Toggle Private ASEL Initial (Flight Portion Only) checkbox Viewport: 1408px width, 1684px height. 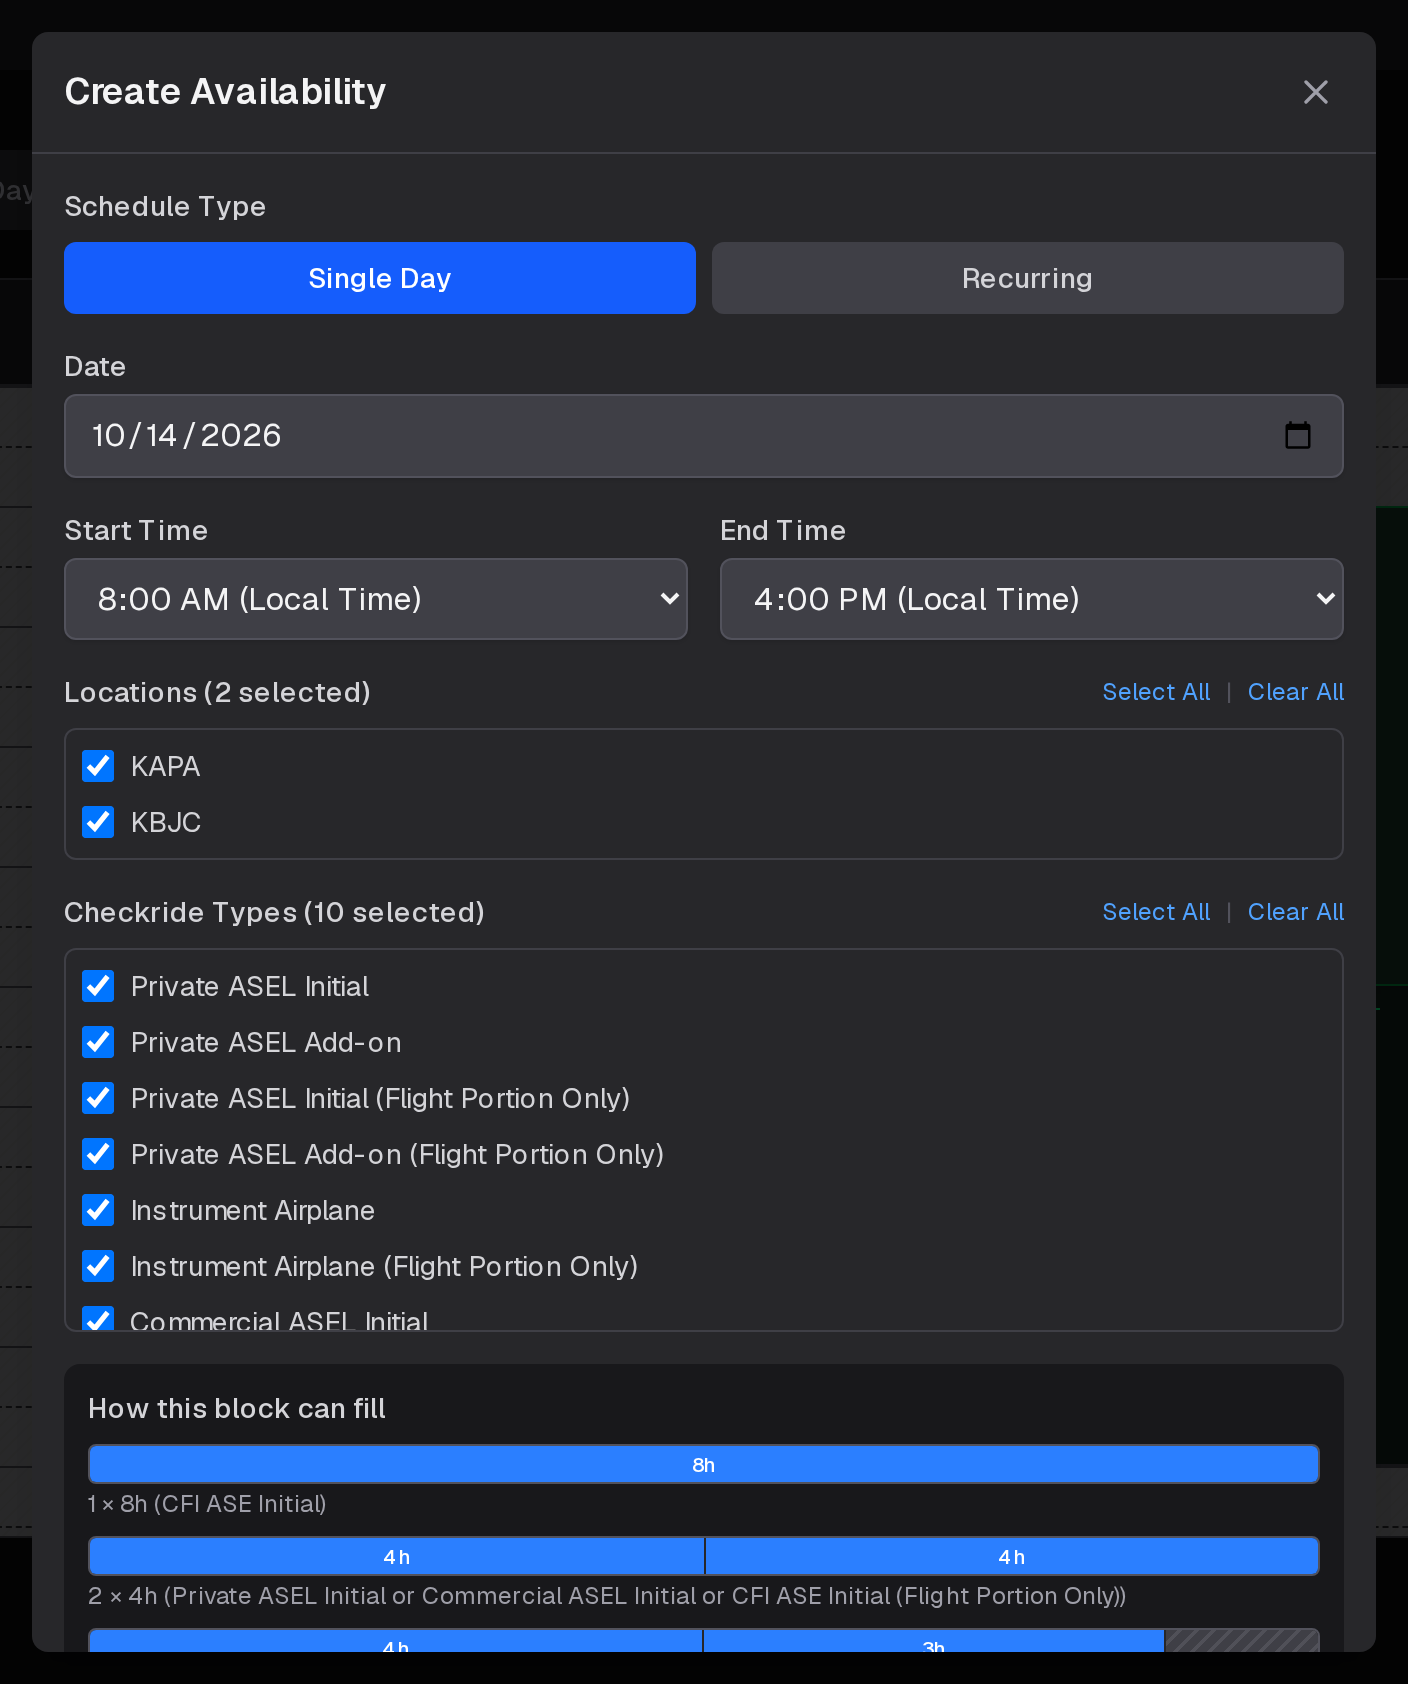98,1098
